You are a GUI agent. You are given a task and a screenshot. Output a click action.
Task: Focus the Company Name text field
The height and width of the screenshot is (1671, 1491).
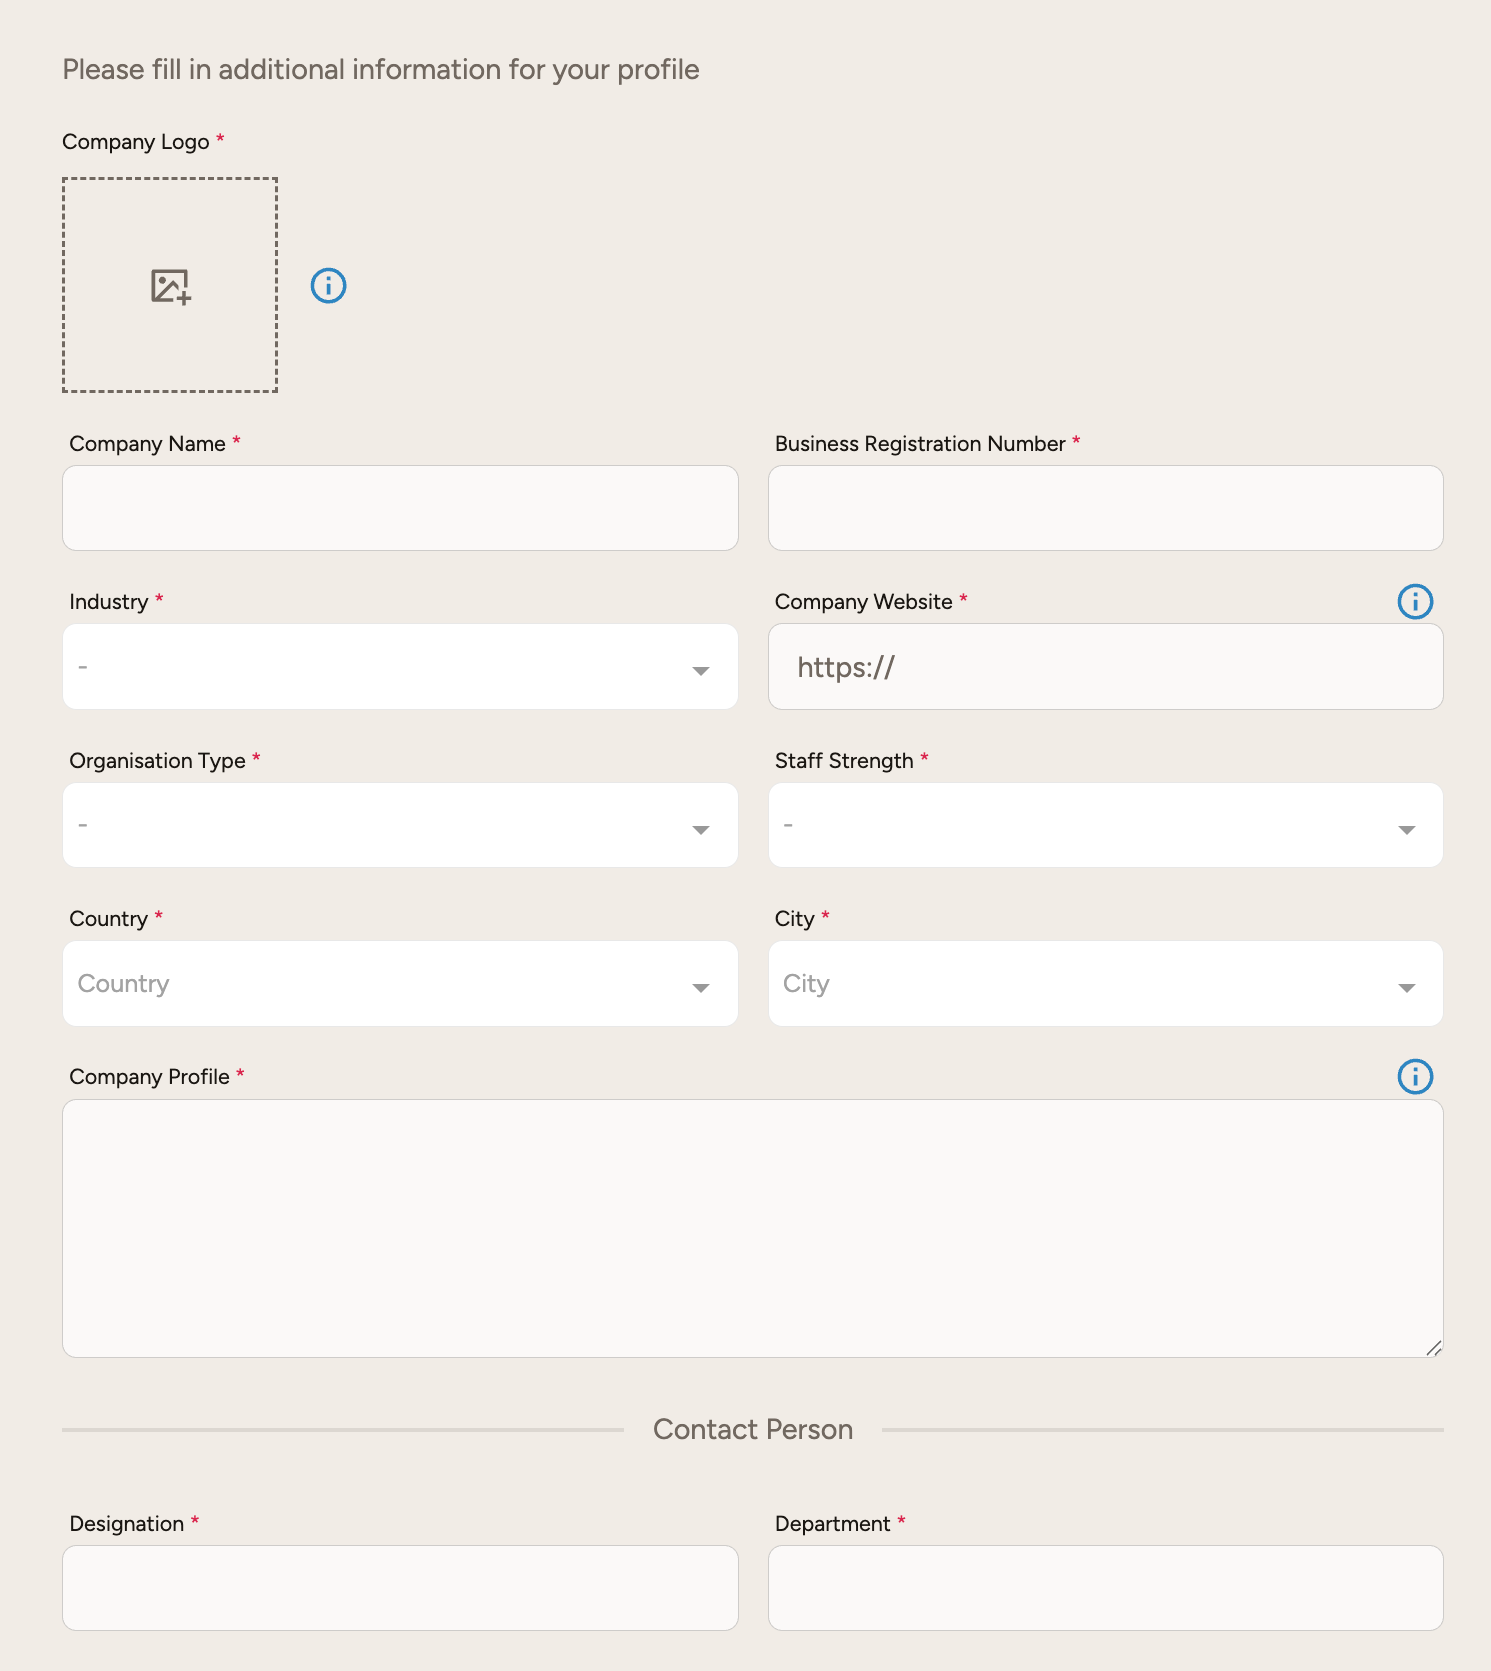(400, 508)
